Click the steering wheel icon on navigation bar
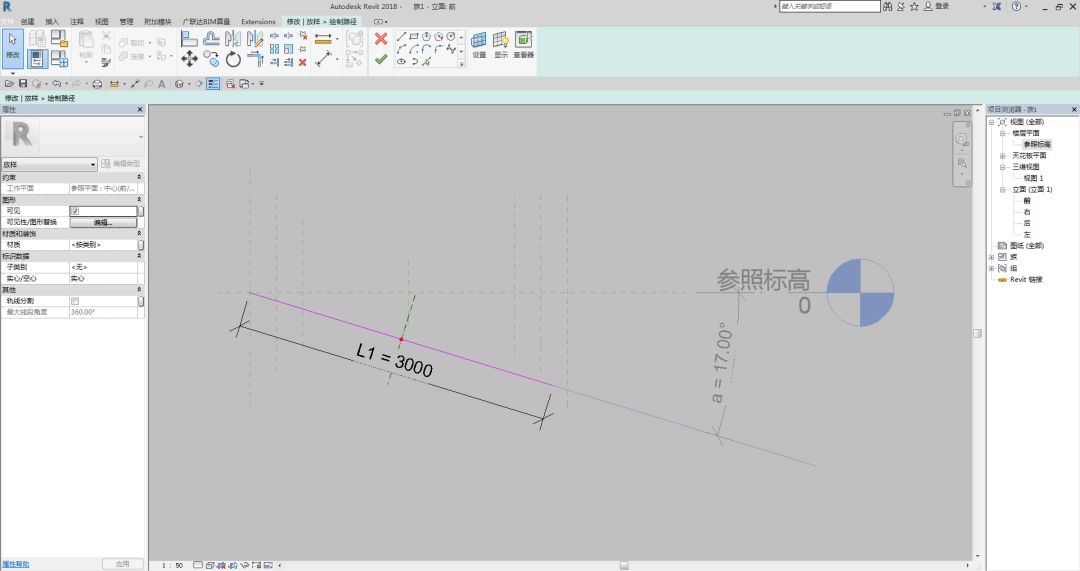 pos(962,140)
